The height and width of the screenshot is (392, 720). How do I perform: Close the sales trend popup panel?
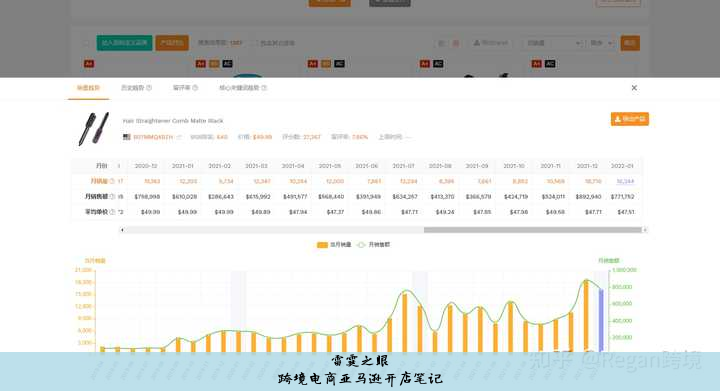point(634,88)
